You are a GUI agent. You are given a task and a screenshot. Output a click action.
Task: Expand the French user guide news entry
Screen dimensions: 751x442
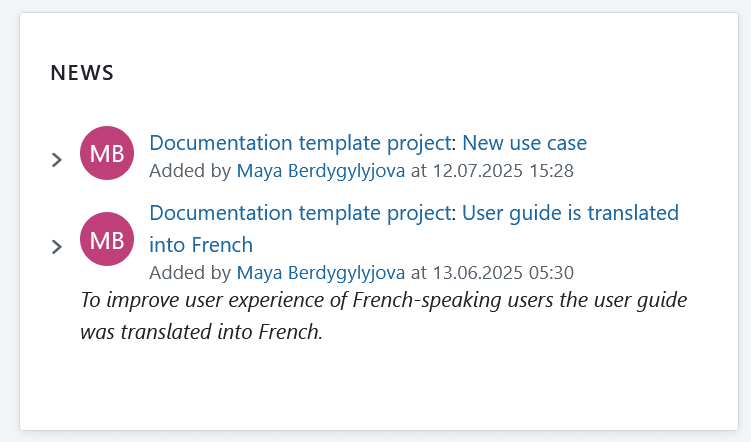pyautogui.click(x=57, y=246)
